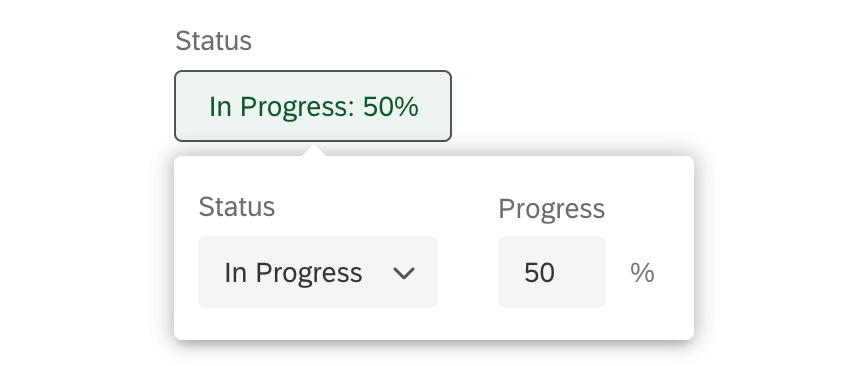850x366 pixels.
Task: Click the popover's triangular pointer under the button
Action: [x=314, y=150]
